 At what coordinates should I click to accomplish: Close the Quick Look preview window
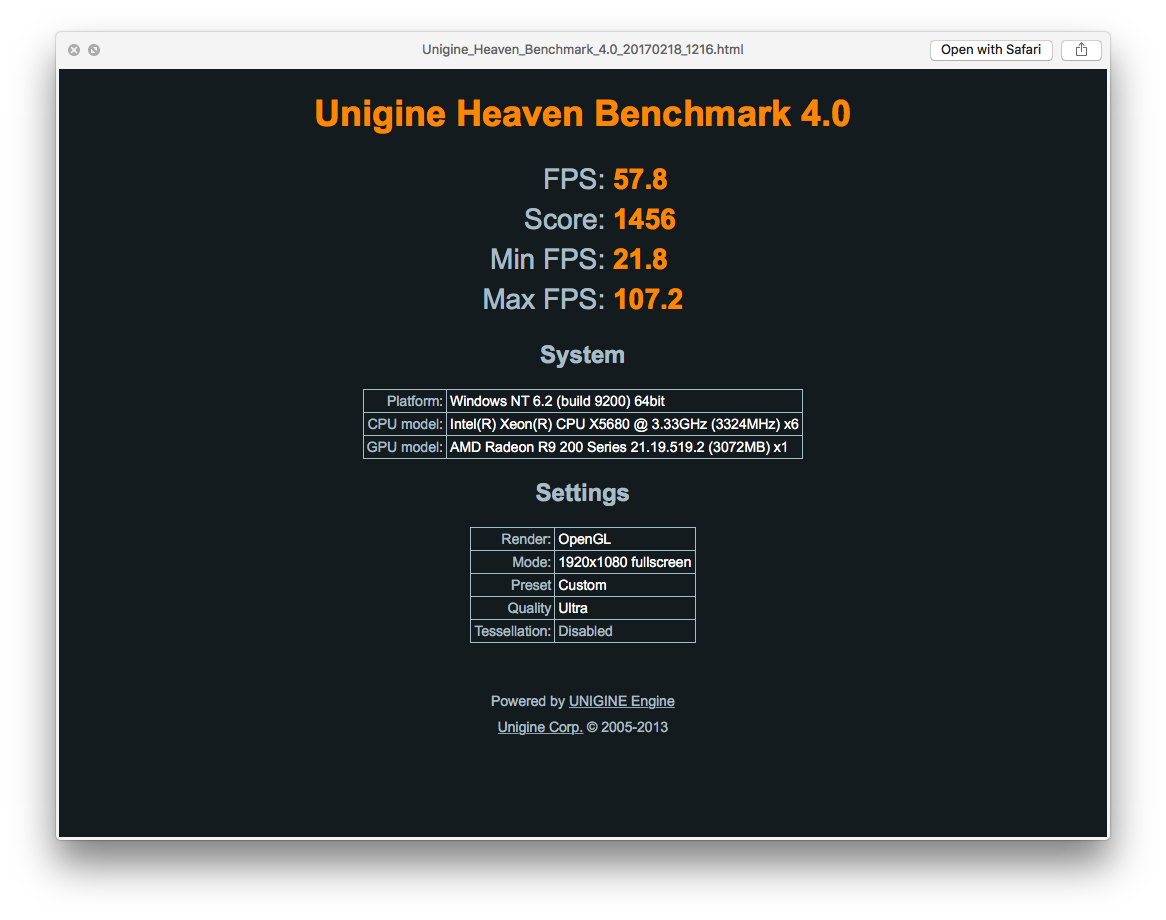74,50
